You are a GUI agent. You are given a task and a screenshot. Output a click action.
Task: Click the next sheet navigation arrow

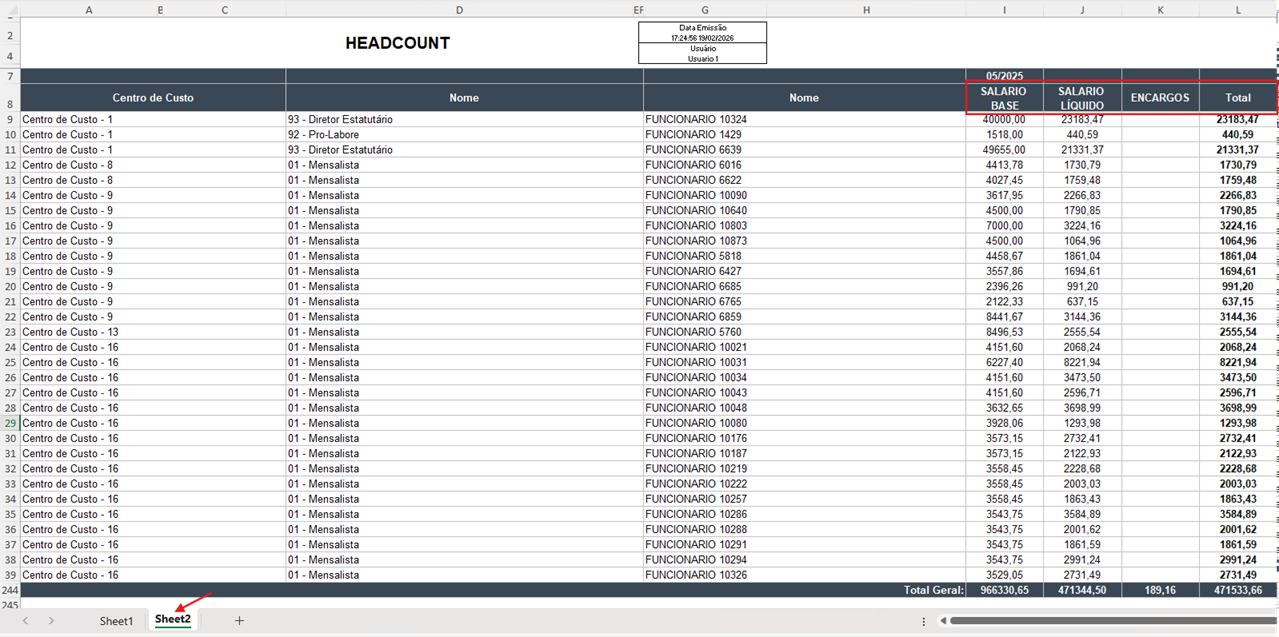point(52,621)
